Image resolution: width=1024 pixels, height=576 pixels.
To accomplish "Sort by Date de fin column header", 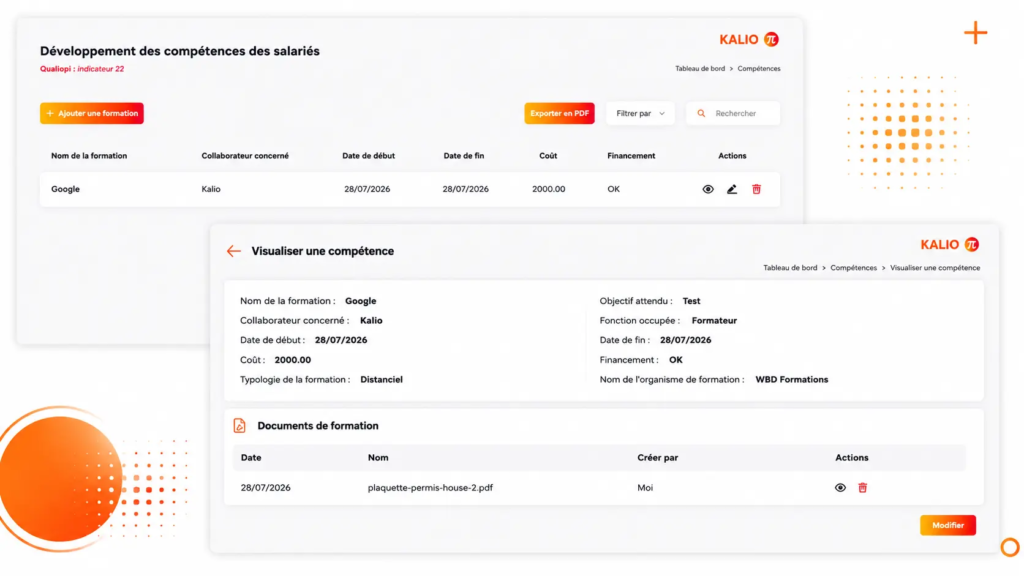I will (464, 156).
